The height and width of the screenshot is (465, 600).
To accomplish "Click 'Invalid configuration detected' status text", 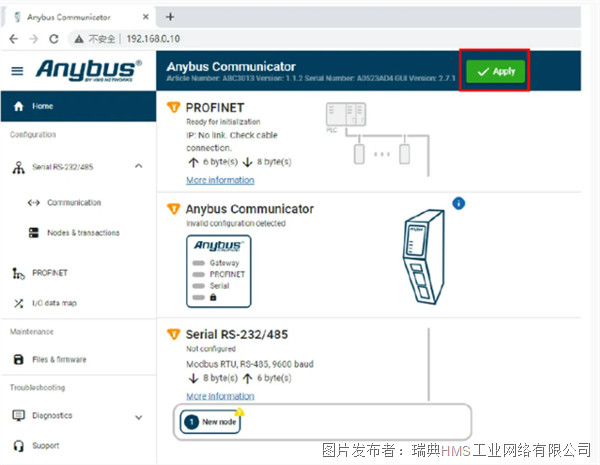I will (x=236, y=224).
